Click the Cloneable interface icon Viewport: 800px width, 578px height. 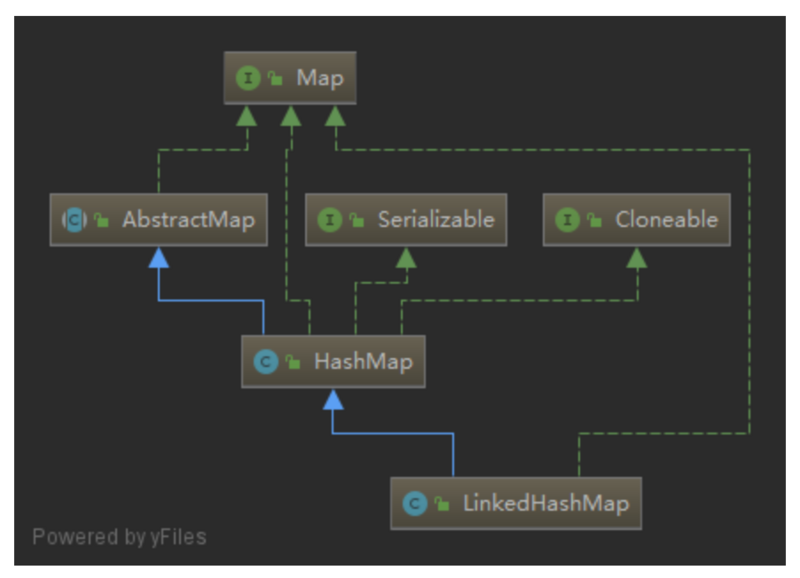[x=568, y=220]
